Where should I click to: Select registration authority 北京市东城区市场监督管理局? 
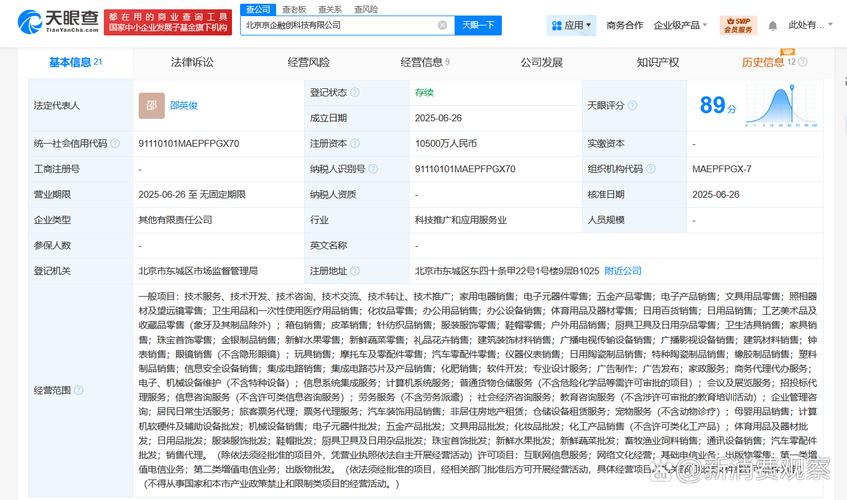click(198, 271)
